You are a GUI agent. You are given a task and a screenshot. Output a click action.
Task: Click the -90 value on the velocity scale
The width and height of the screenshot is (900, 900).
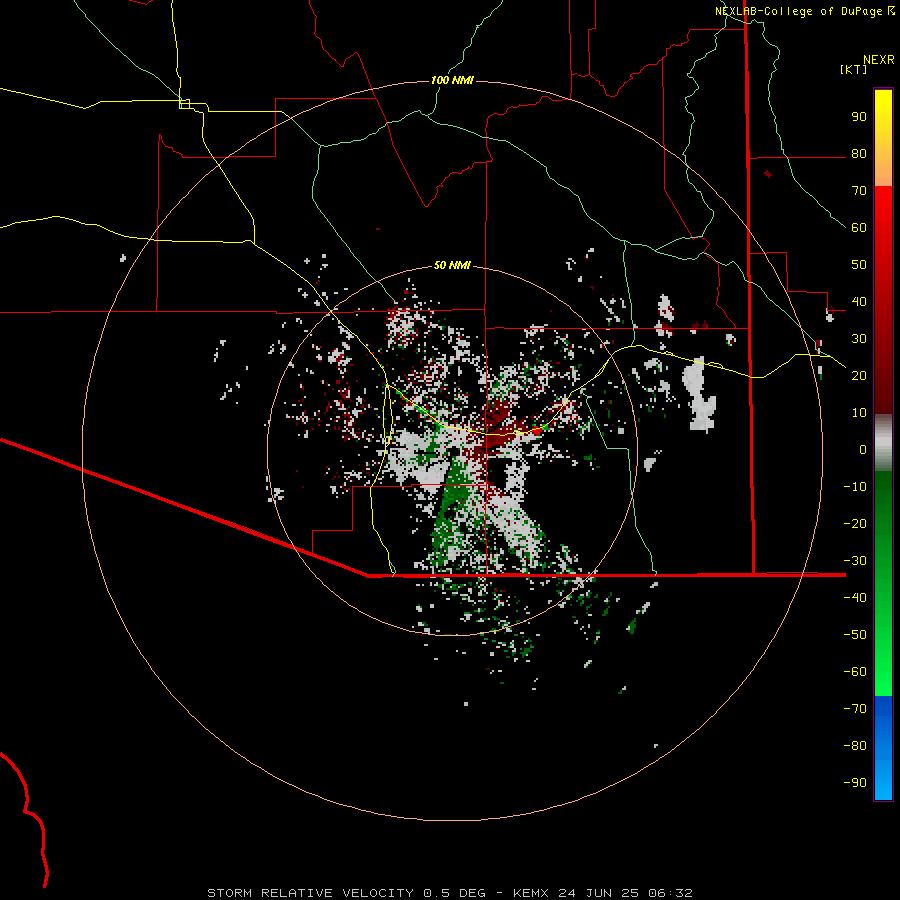coord(855,783)
